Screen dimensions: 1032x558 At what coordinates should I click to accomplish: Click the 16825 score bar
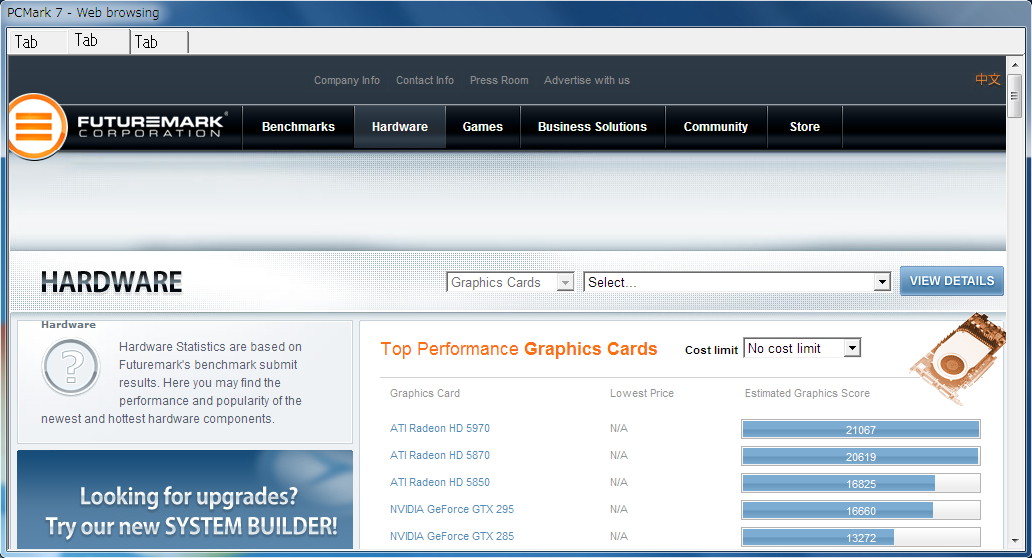coord(861,483)
